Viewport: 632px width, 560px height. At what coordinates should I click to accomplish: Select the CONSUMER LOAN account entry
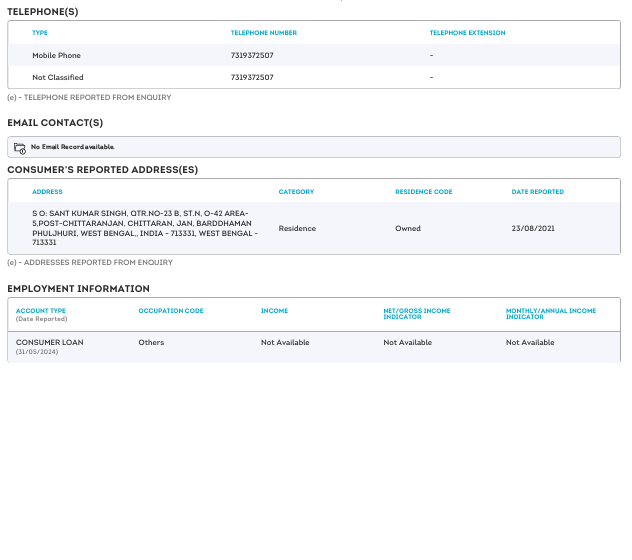pyautogui.click(x=50, y=342)
